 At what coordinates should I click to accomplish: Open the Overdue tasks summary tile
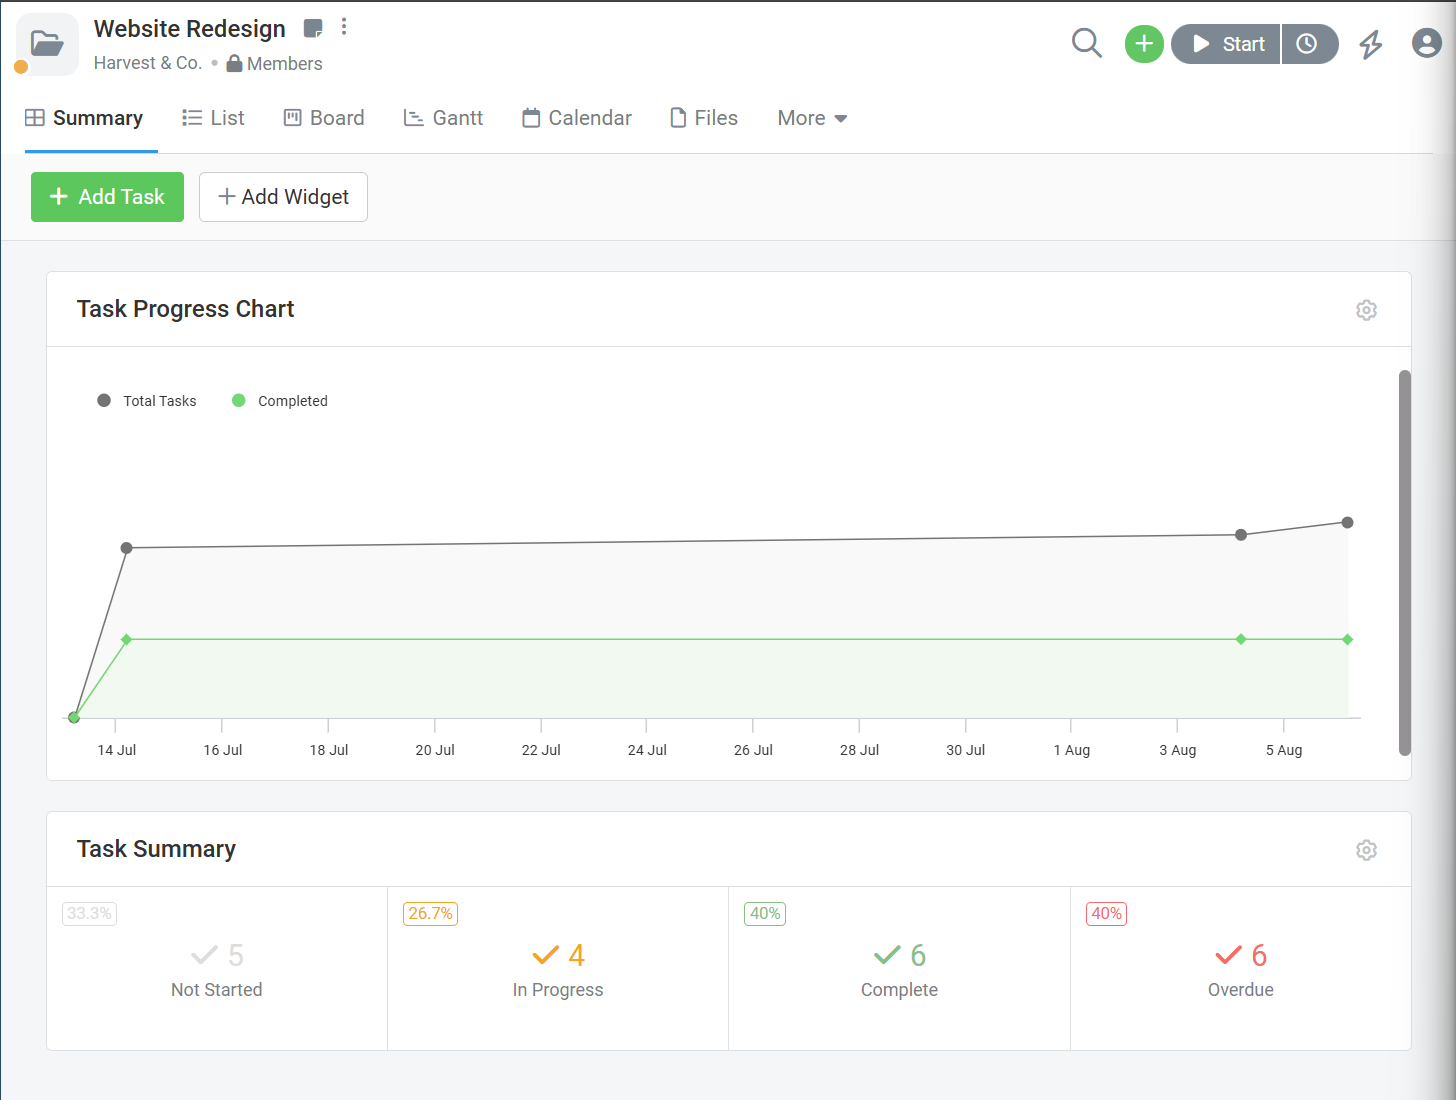[x=1240, y=968]
